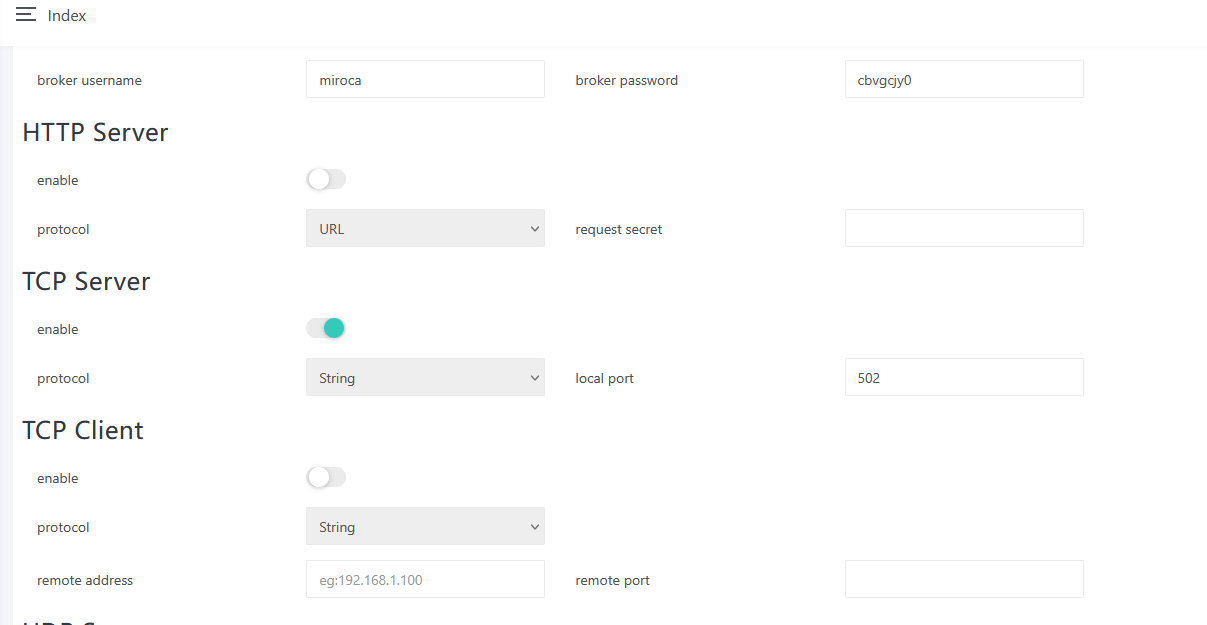Click the local port field
Image resolution: width=1207 pixels, height=625 pixels.
tap(964, 377)
